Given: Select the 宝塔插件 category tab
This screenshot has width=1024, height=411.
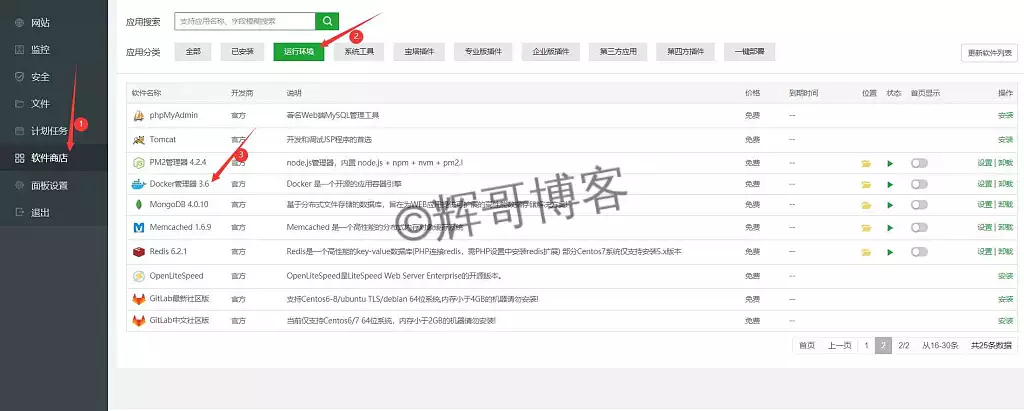Looking at the screenshot, I should coord(419,52).
